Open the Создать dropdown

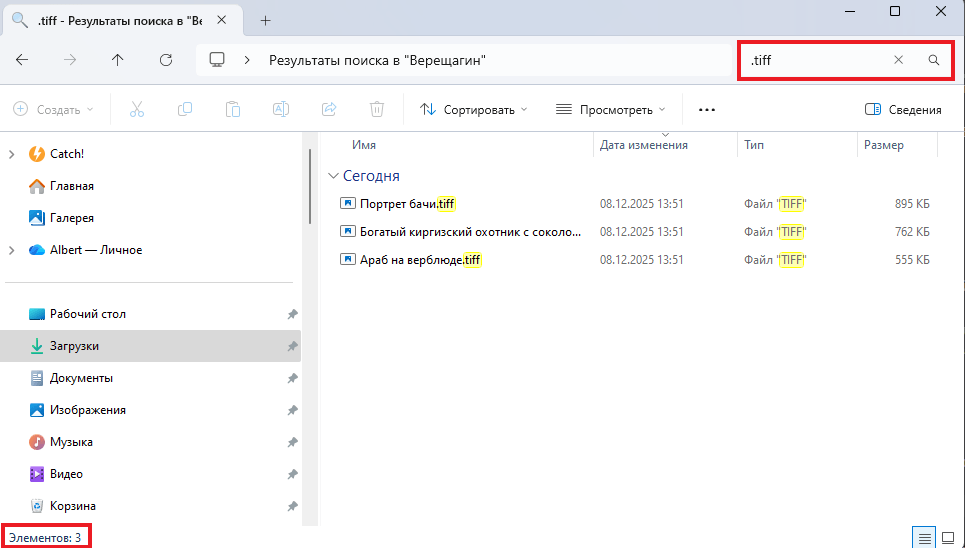(x=54, y=110)
